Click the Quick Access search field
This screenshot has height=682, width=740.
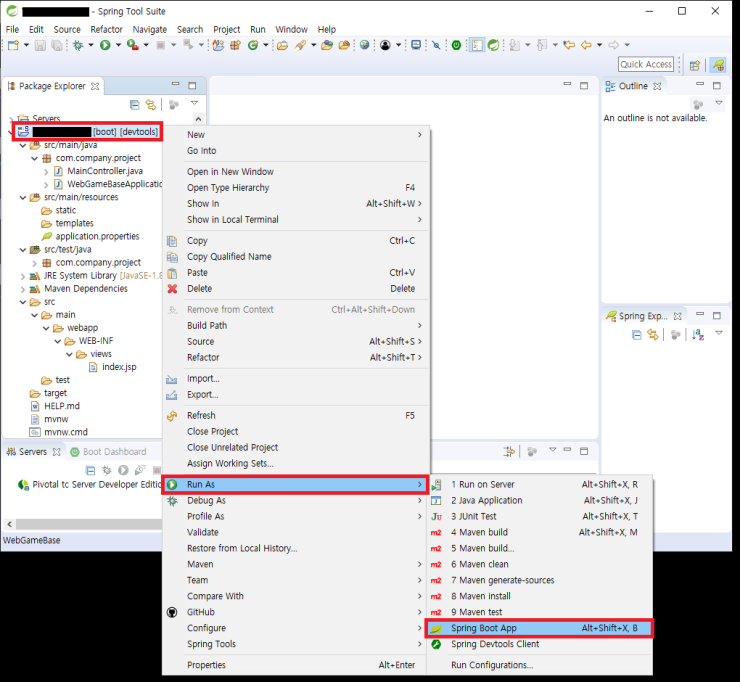646,65
